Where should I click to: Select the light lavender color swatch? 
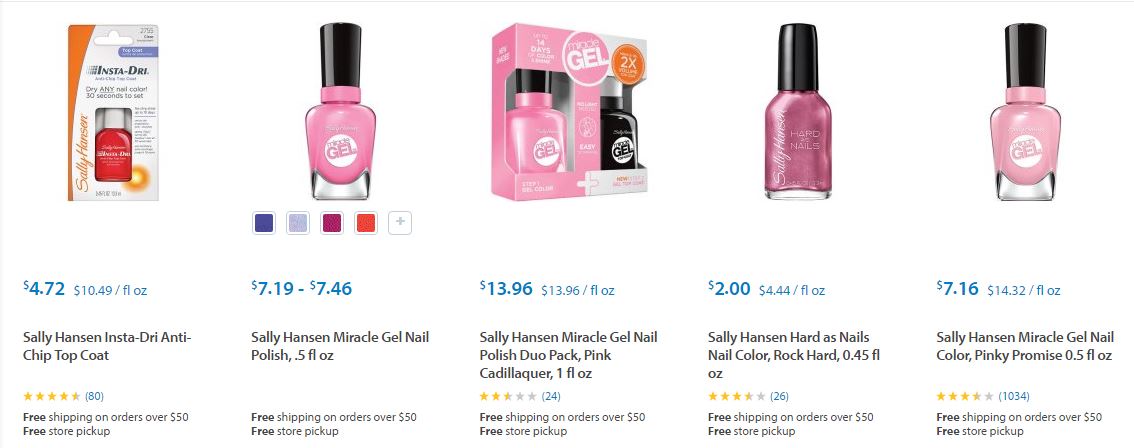(298, 223)
